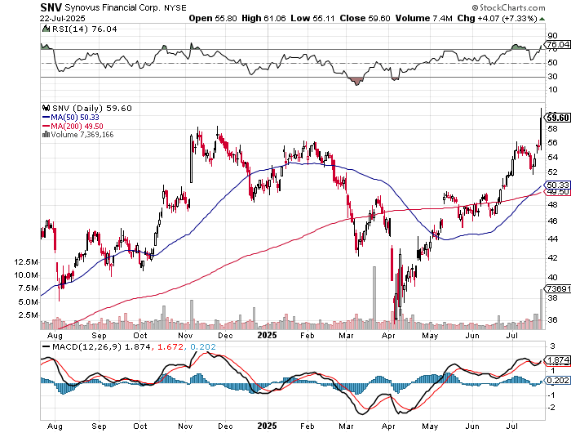The width and height of the screenshot is (571, 433).
Task: Select the SNV ticker symbol in the header
Action: pyautogui.click(x=51, y=7)
